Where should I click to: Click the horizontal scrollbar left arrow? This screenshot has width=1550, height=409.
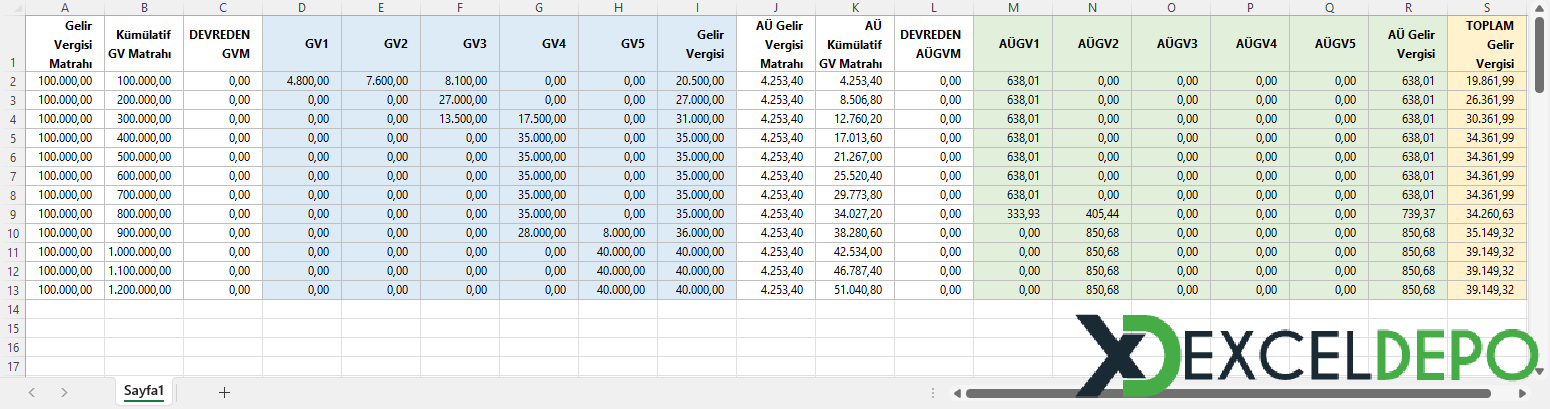tap(957, 393)
